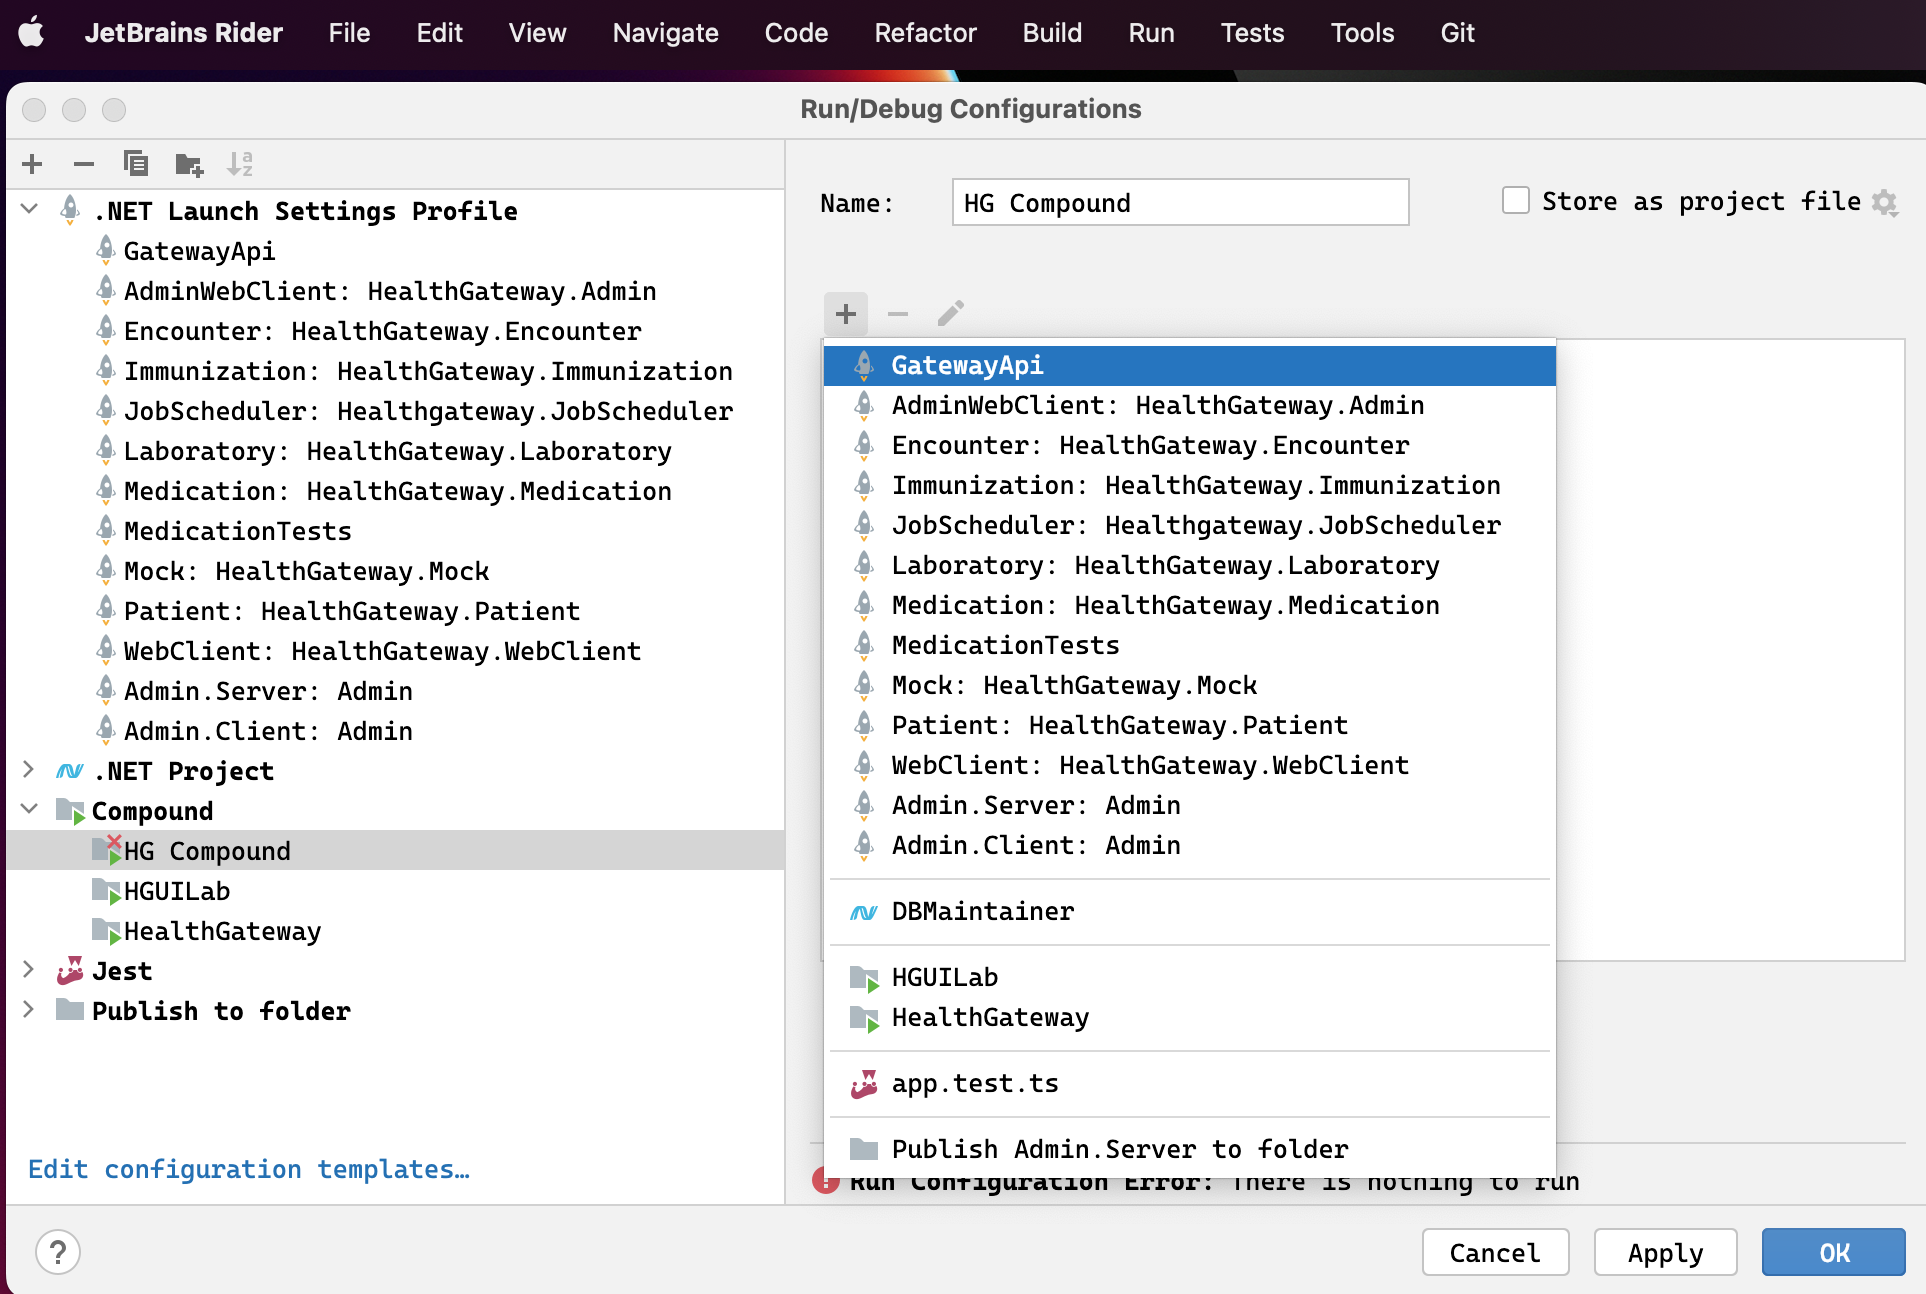Open the Build menu
The image size is (1926, 1294).
click(x=1052, y=33)
